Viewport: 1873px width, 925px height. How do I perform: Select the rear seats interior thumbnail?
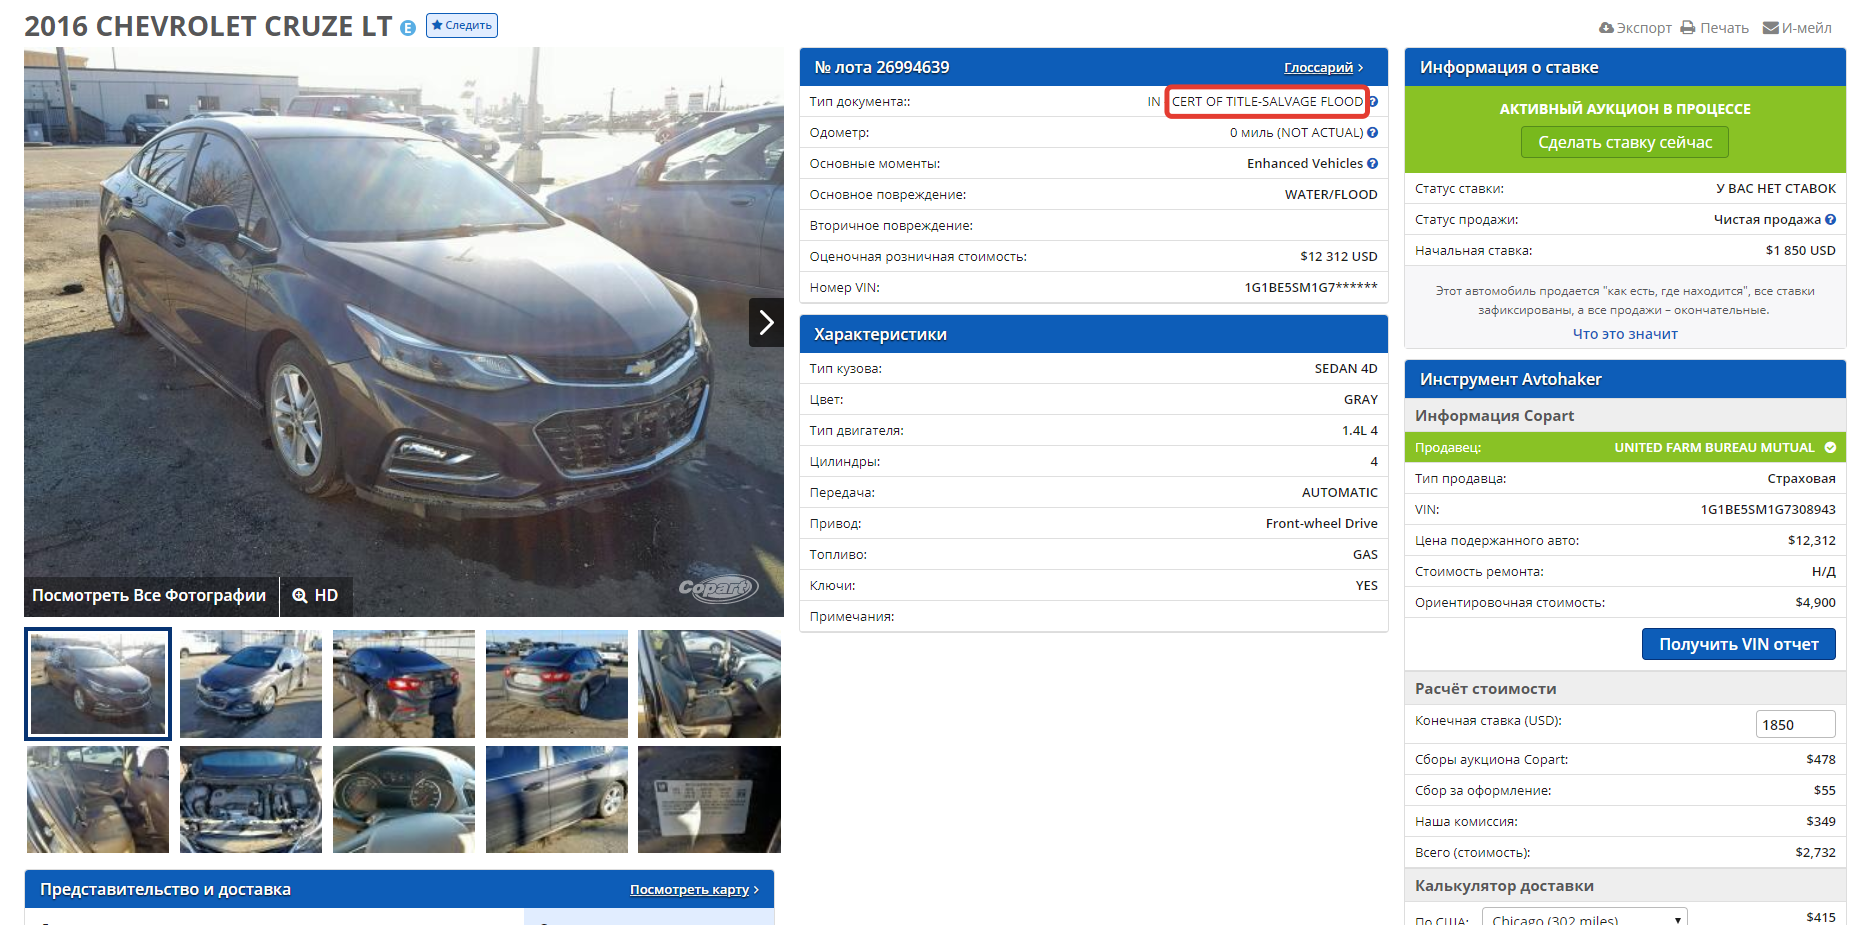[x=98, y=799]
